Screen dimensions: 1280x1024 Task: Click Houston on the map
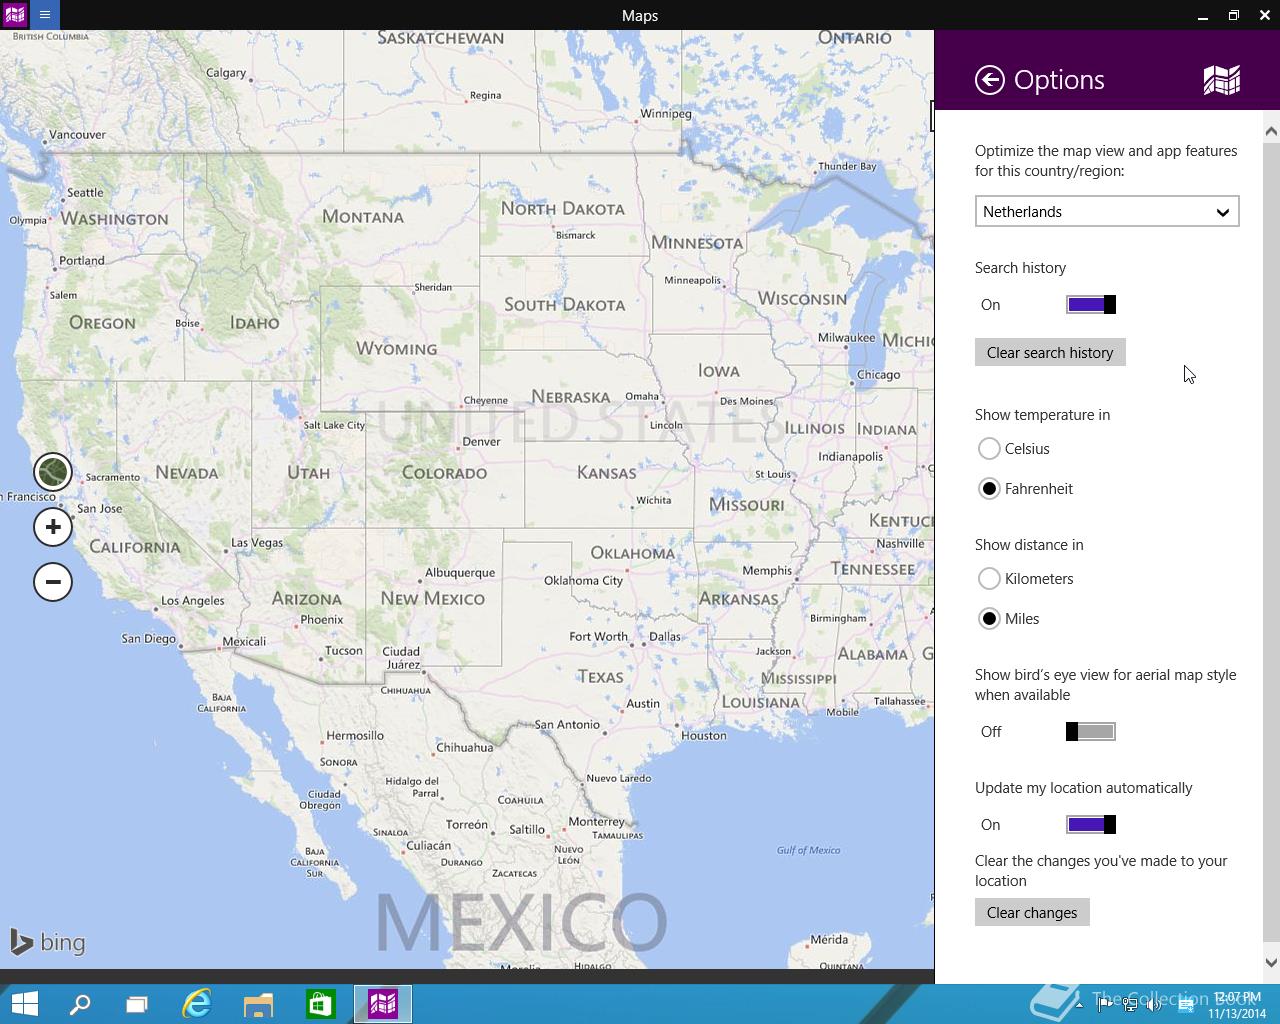(704, 735)
